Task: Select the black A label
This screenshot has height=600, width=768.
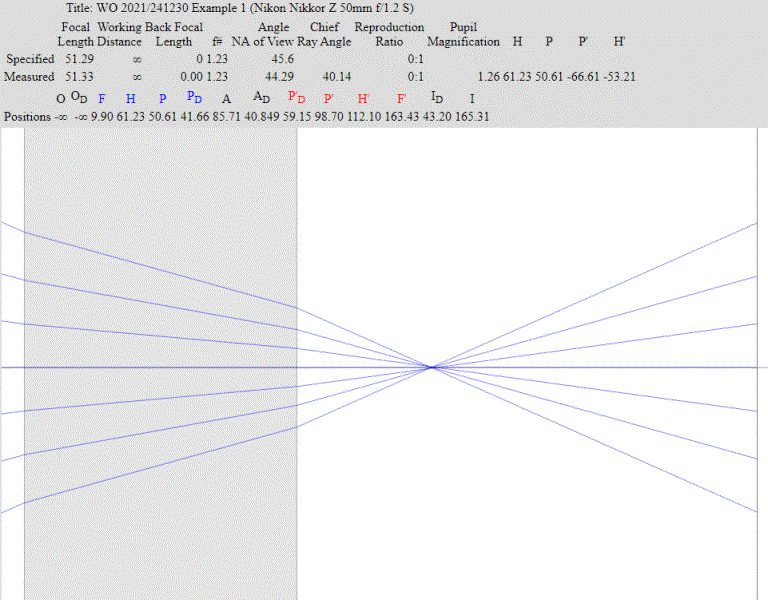Action: [226, 99]
